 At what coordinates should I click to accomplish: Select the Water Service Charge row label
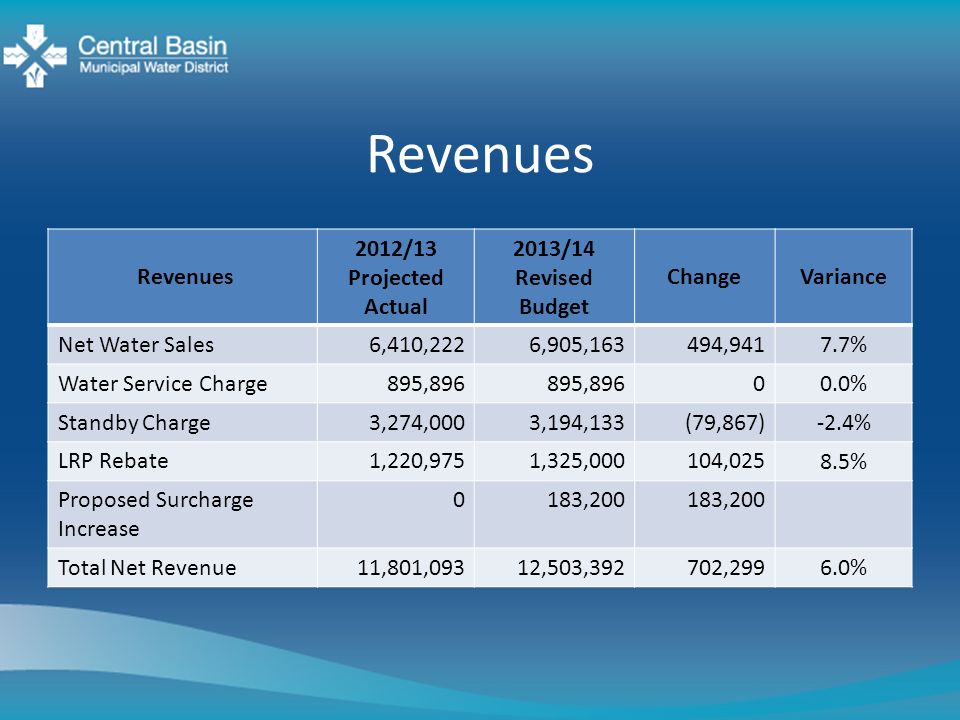[x=163, y=384]
